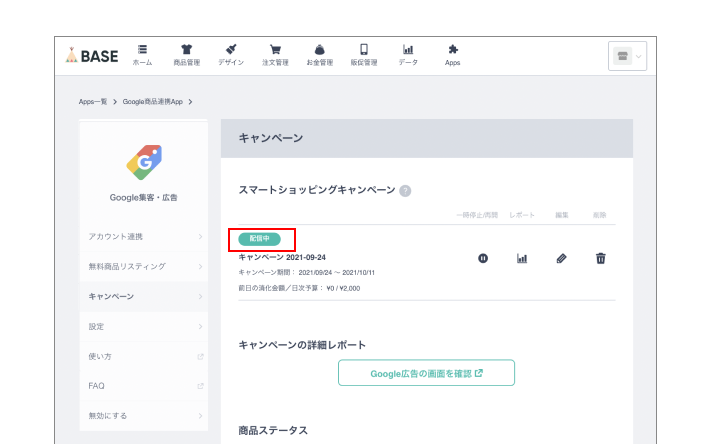The image size is (712, 444).
Task: Open the shop account dropdown
Action: coord(628,56)
